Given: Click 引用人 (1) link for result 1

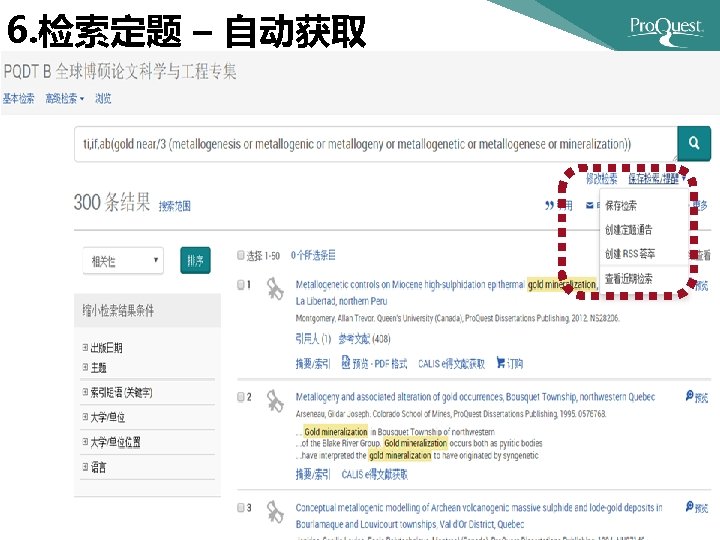Looking at the screenshot, I should pos(313,338).
